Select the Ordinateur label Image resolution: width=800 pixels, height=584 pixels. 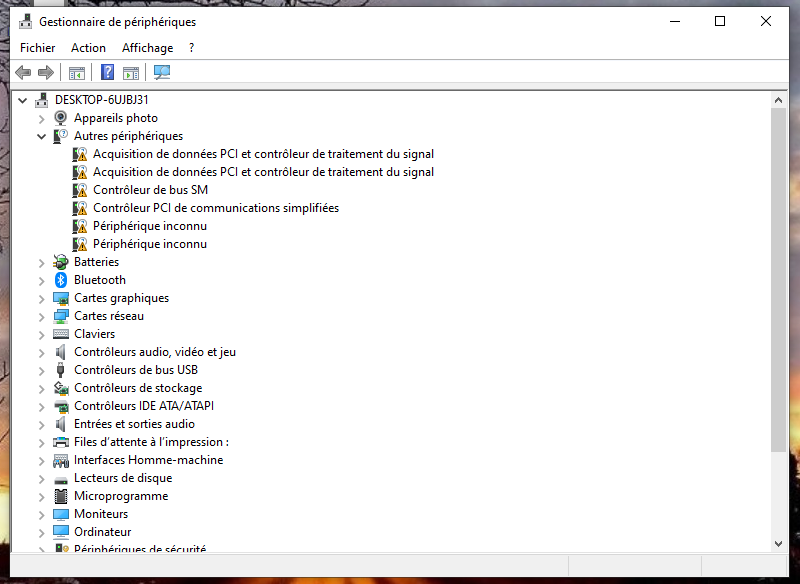click(103, 532)
